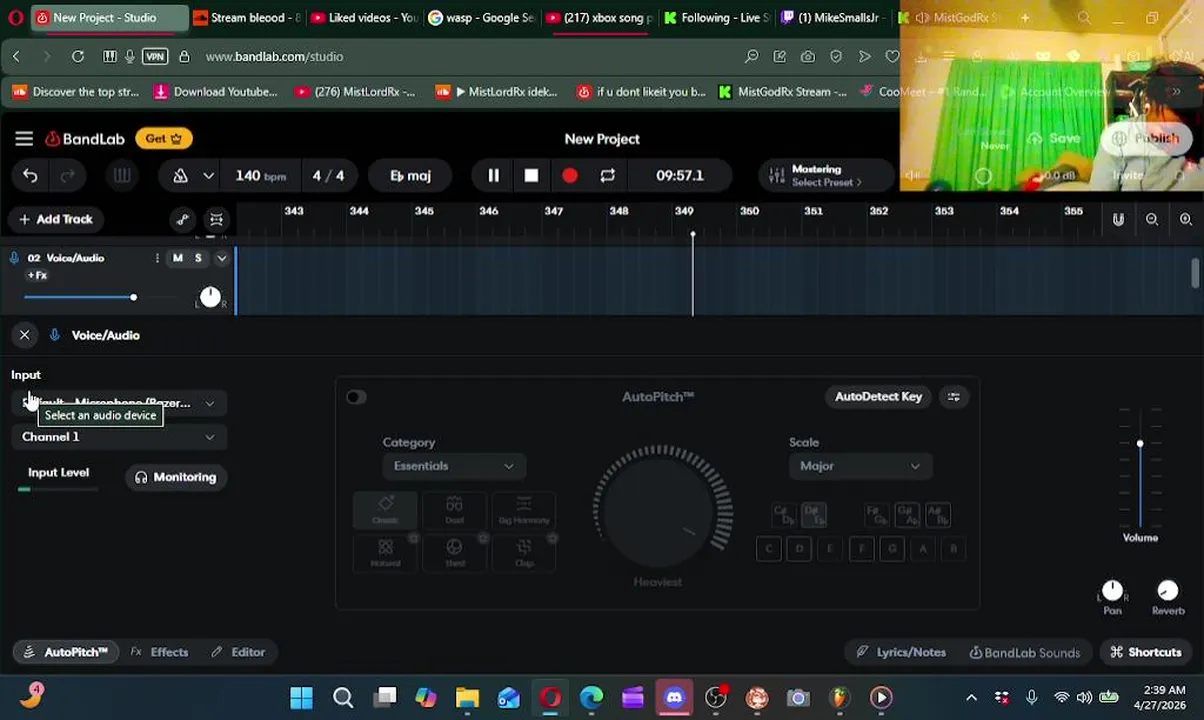
Task: Open the virtual MIDI keyboard icon
Action: (x=122, y=176)
